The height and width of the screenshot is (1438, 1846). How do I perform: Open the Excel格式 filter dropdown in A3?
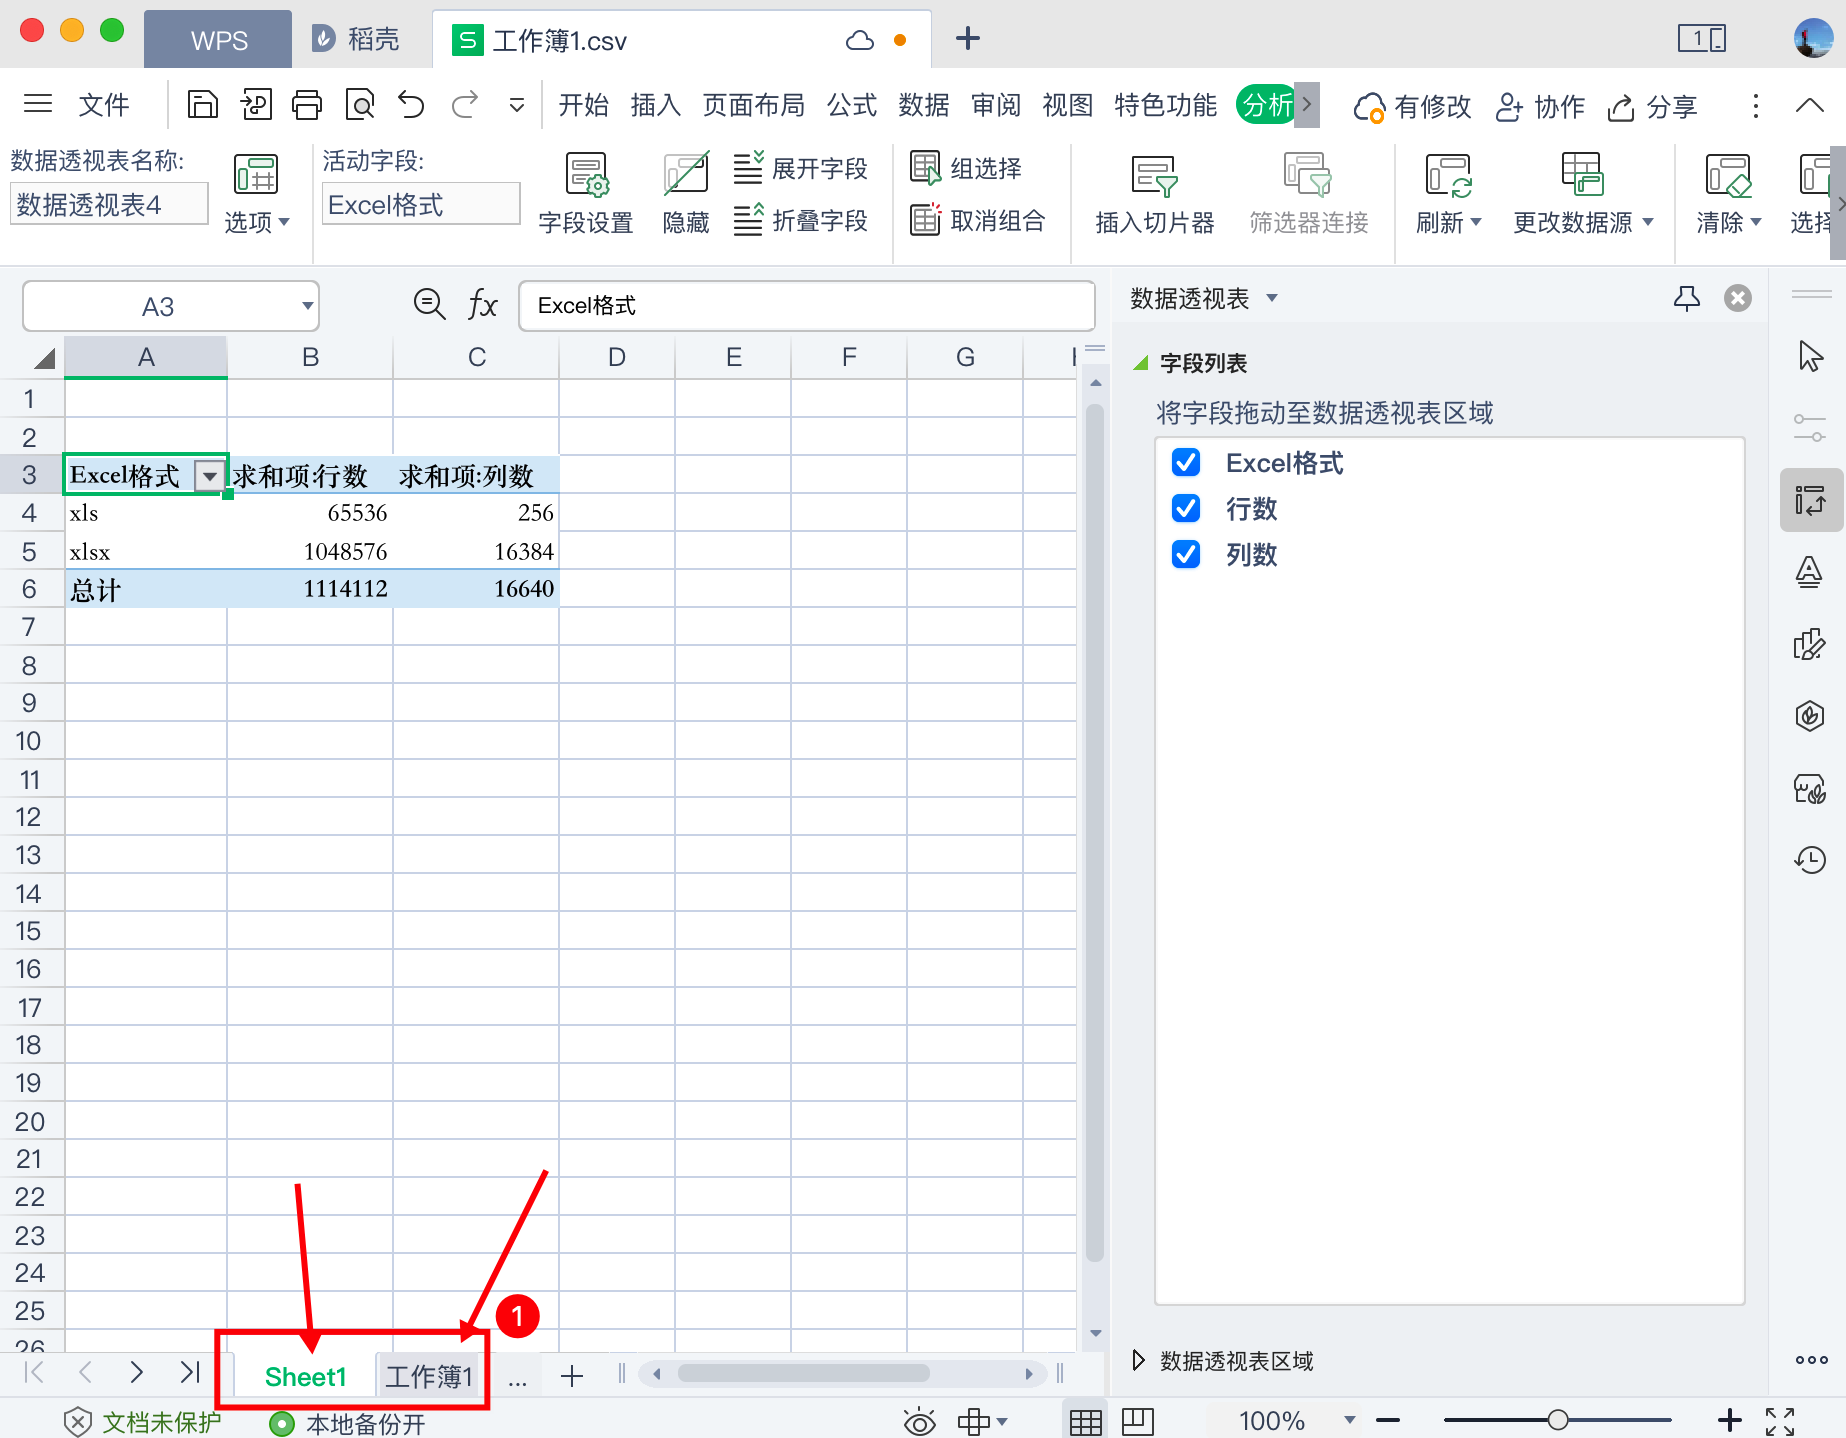coord(209,476)
